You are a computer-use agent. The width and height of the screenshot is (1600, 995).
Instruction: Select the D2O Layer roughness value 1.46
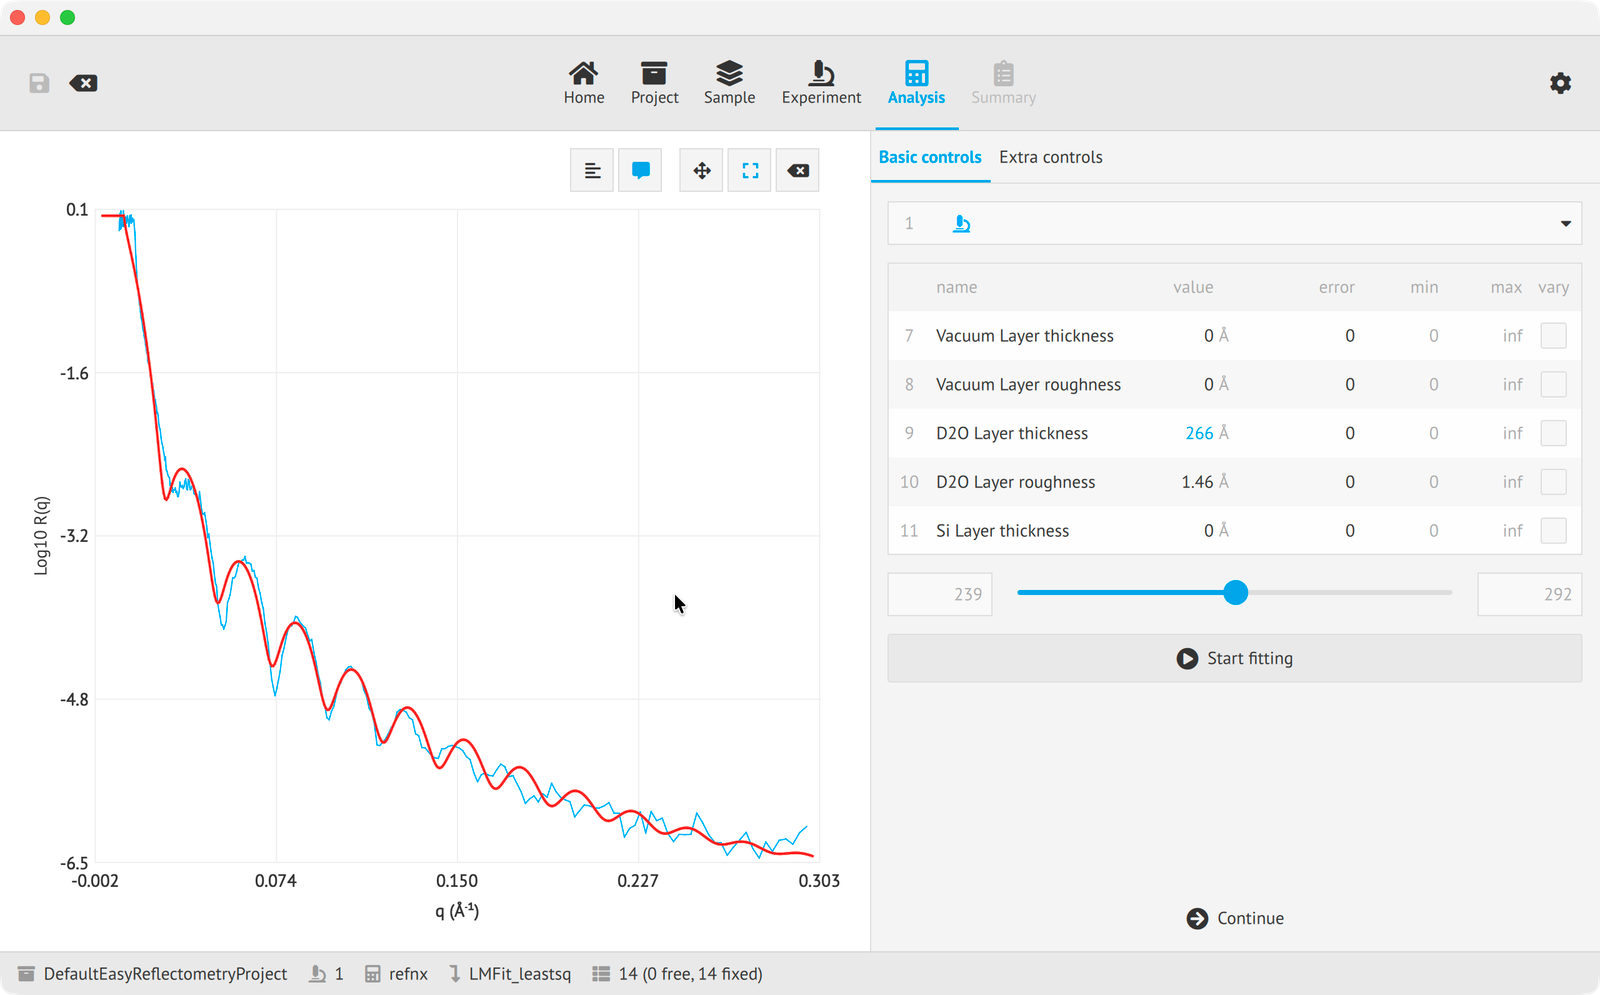1197,482
